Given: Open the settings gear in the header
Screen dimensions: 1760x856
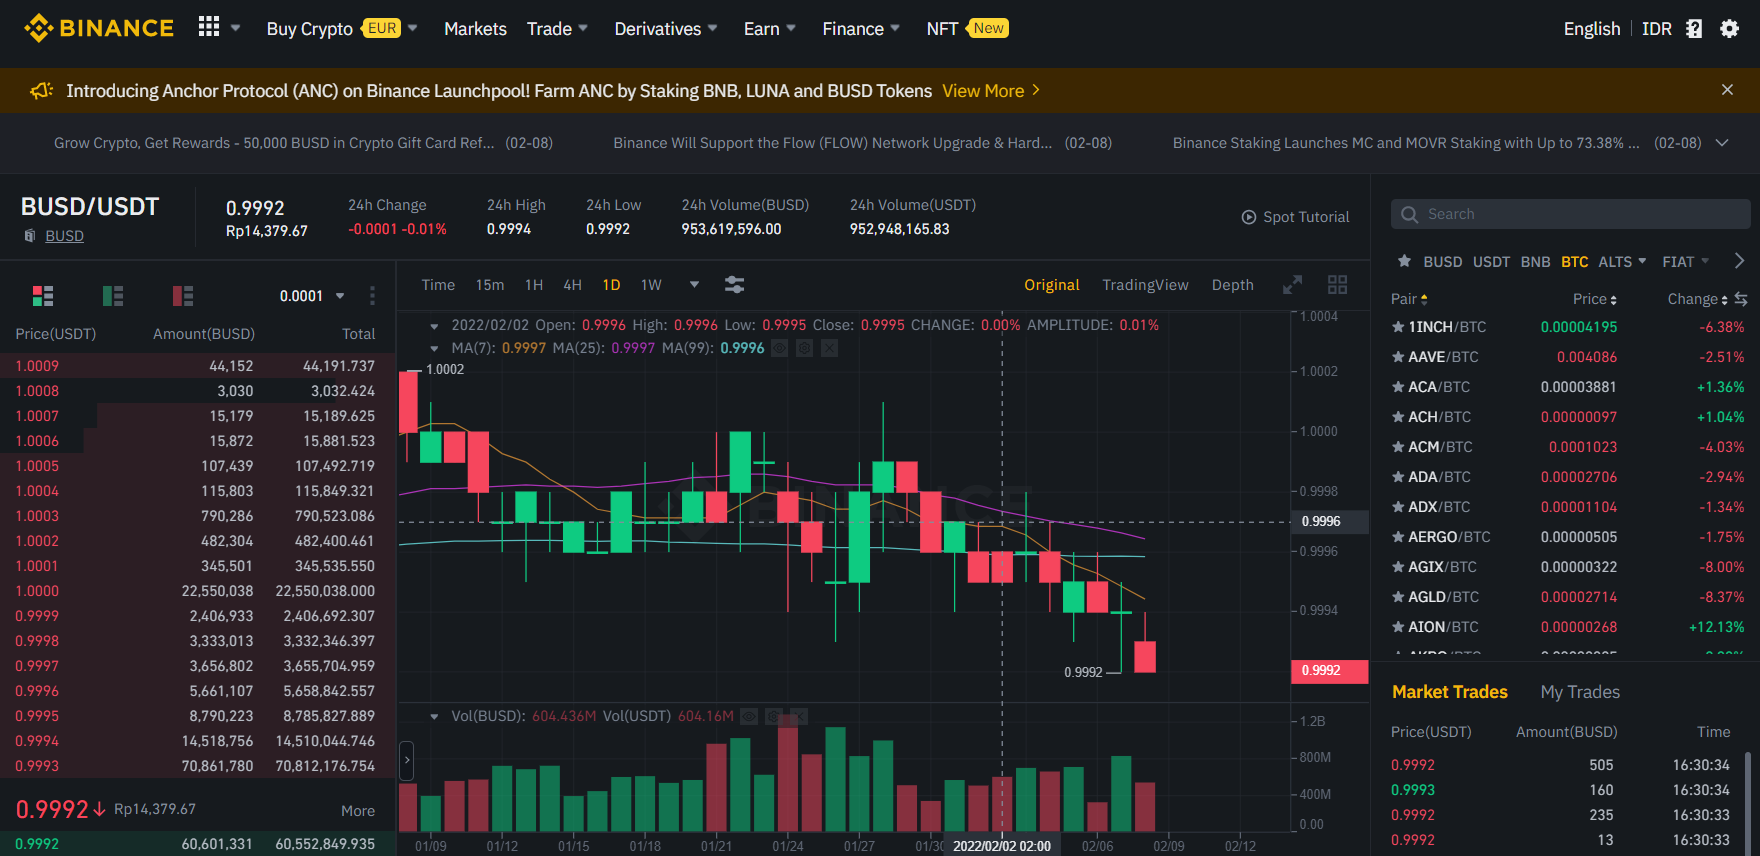Looking at the screenshot, I should coord(1729,29).
